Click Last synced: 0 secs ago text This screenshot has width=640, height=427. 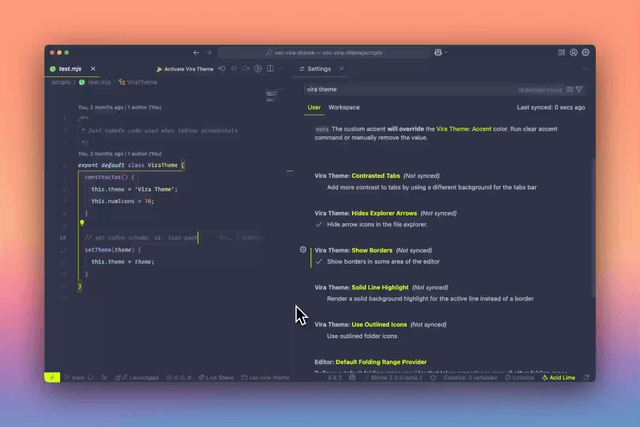[x=551, y=107]
